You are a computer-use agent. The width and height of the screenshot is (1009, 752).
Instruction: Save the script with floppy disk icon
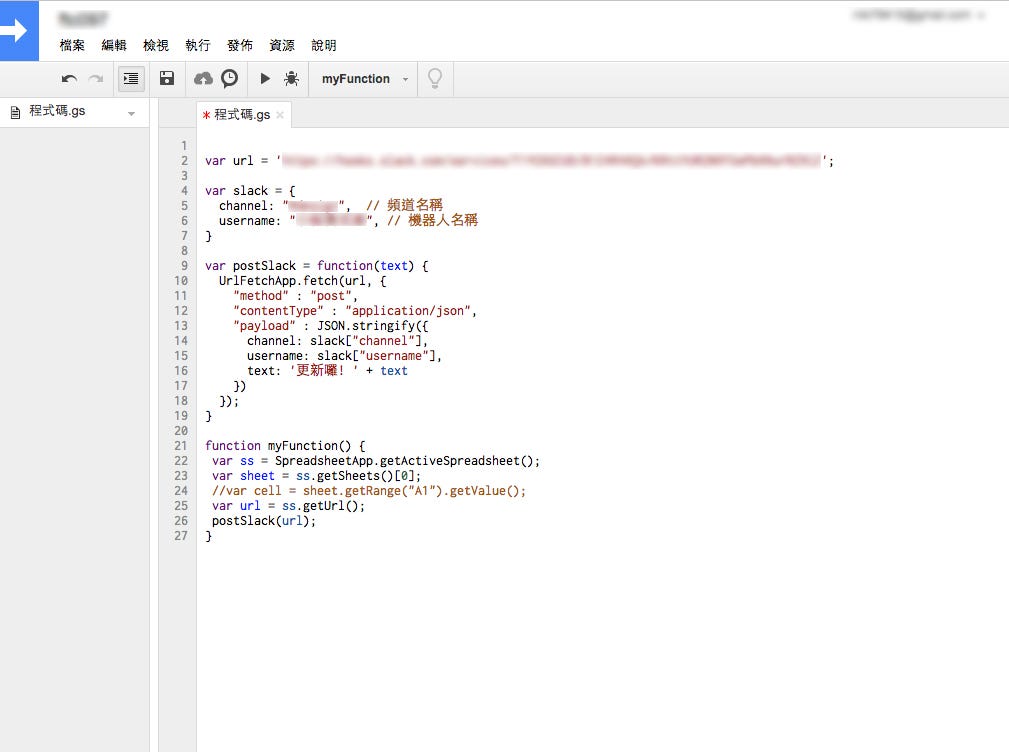167,78
